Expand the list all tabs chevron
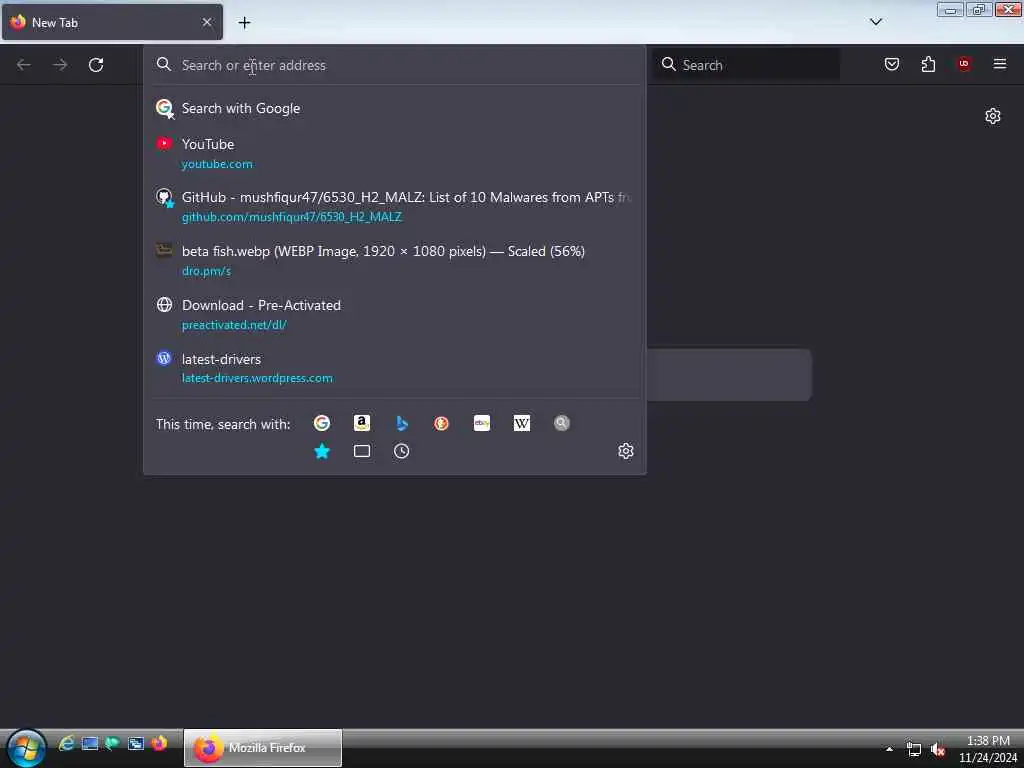Viewport: 1024px width, 768px height. [876, 22]
